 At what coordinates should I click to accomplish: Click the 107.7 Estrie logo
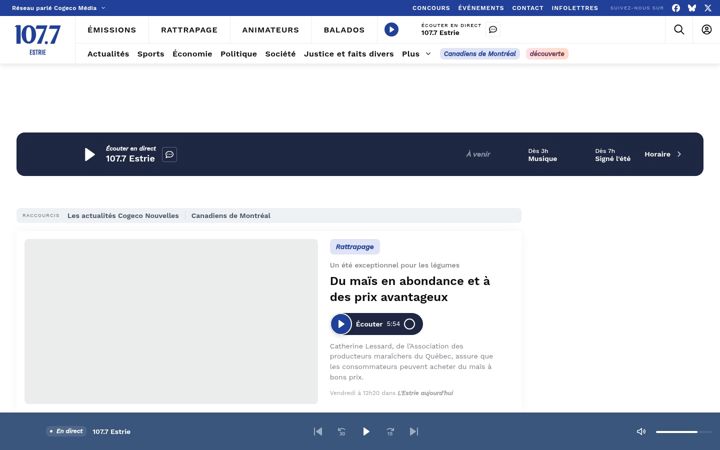(x=38, y=40)
